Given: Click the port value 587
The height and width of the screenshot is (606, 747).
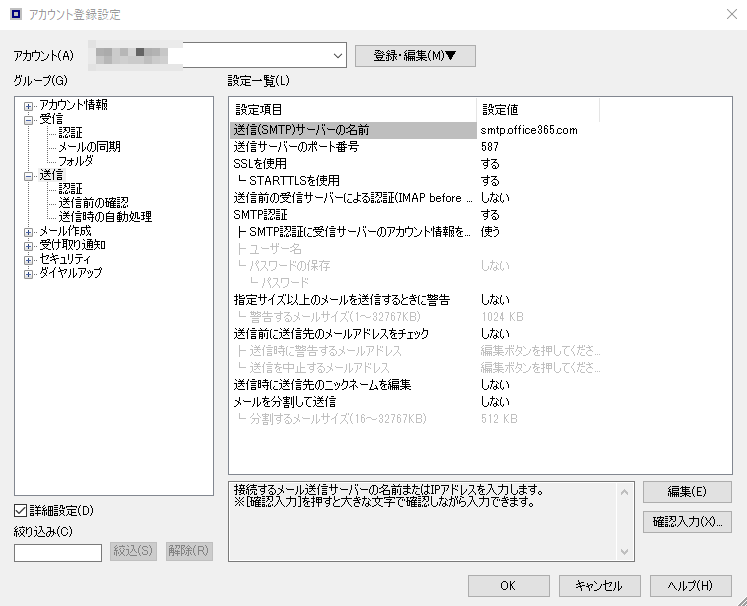Looking at the screenshot, I should [x=490, y=147].
